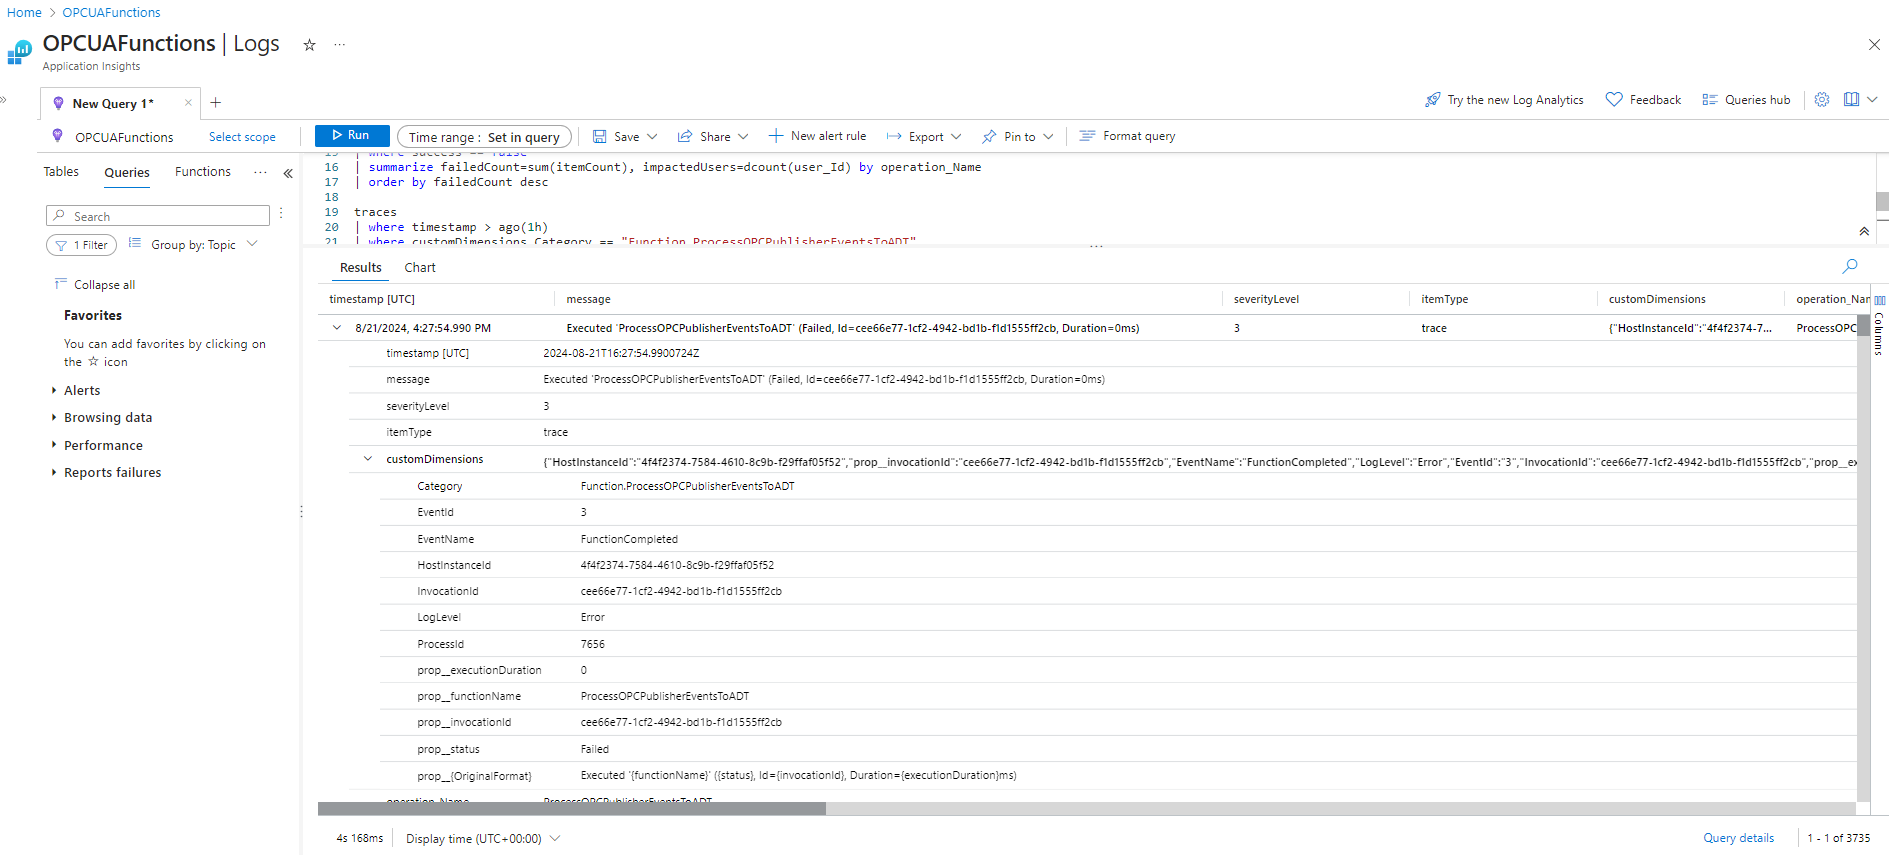Expand the left menu double chevron
This screenshot has width=1897, height=855.
[4, 99]
